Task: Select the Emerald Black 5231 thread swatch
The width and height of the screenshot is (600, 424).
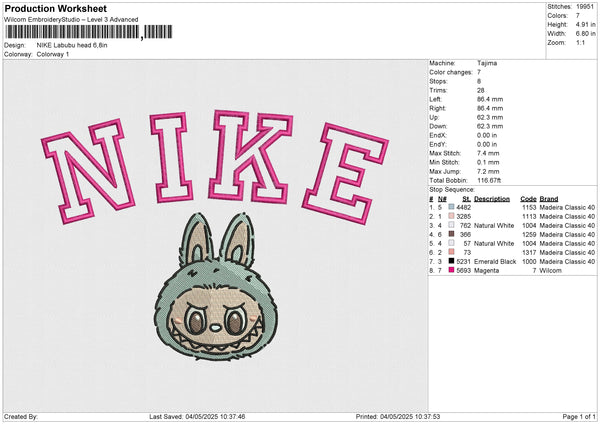Action: 453,261
